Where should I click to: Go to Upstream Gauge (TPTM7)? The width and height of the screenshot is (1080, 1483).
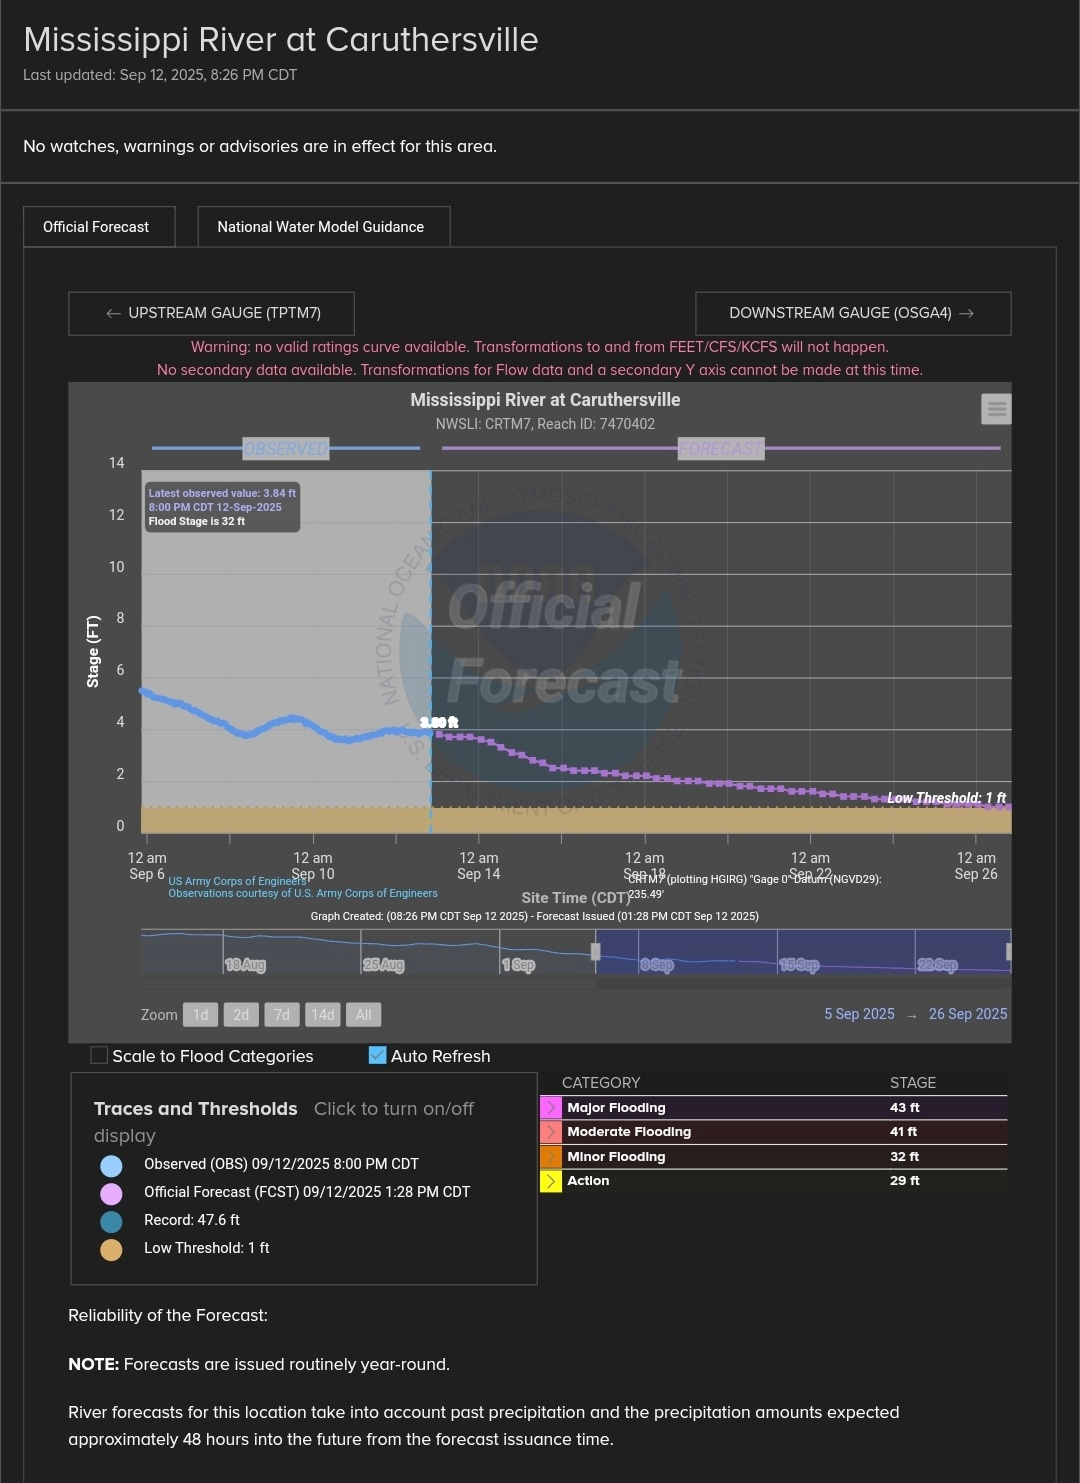[x=211, y=313]
